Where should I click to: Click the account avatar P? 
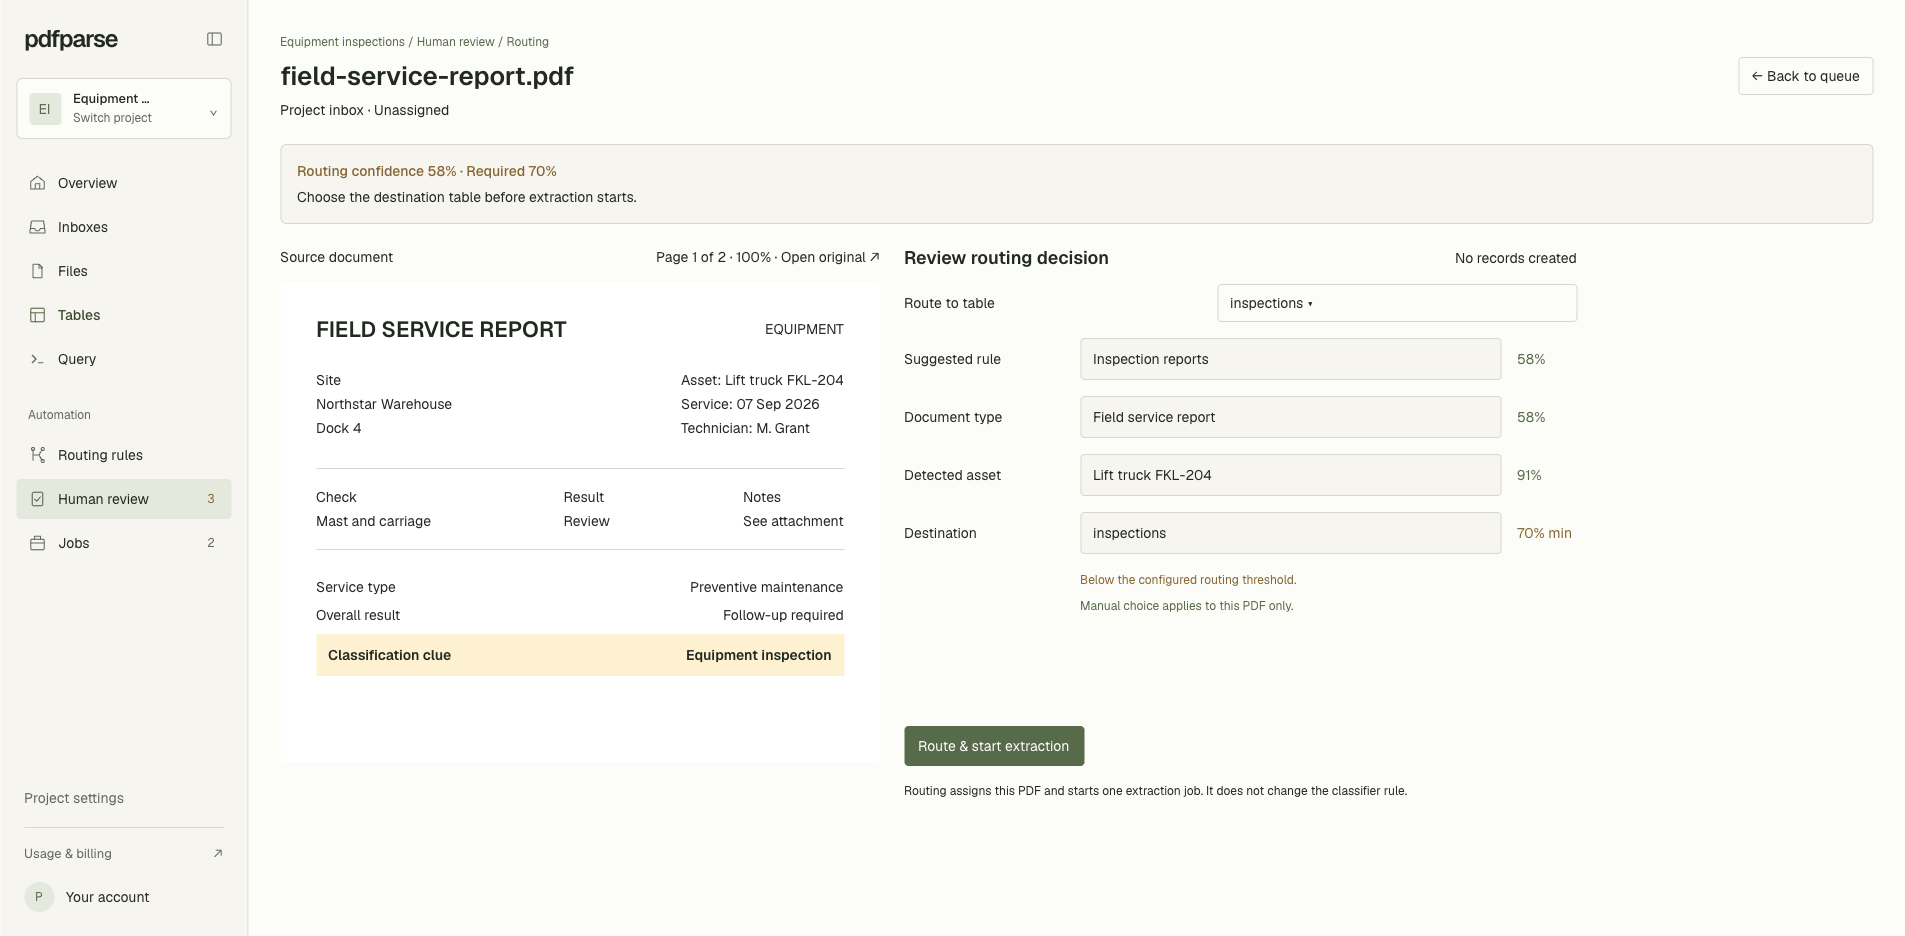click(x=39, y=897)
